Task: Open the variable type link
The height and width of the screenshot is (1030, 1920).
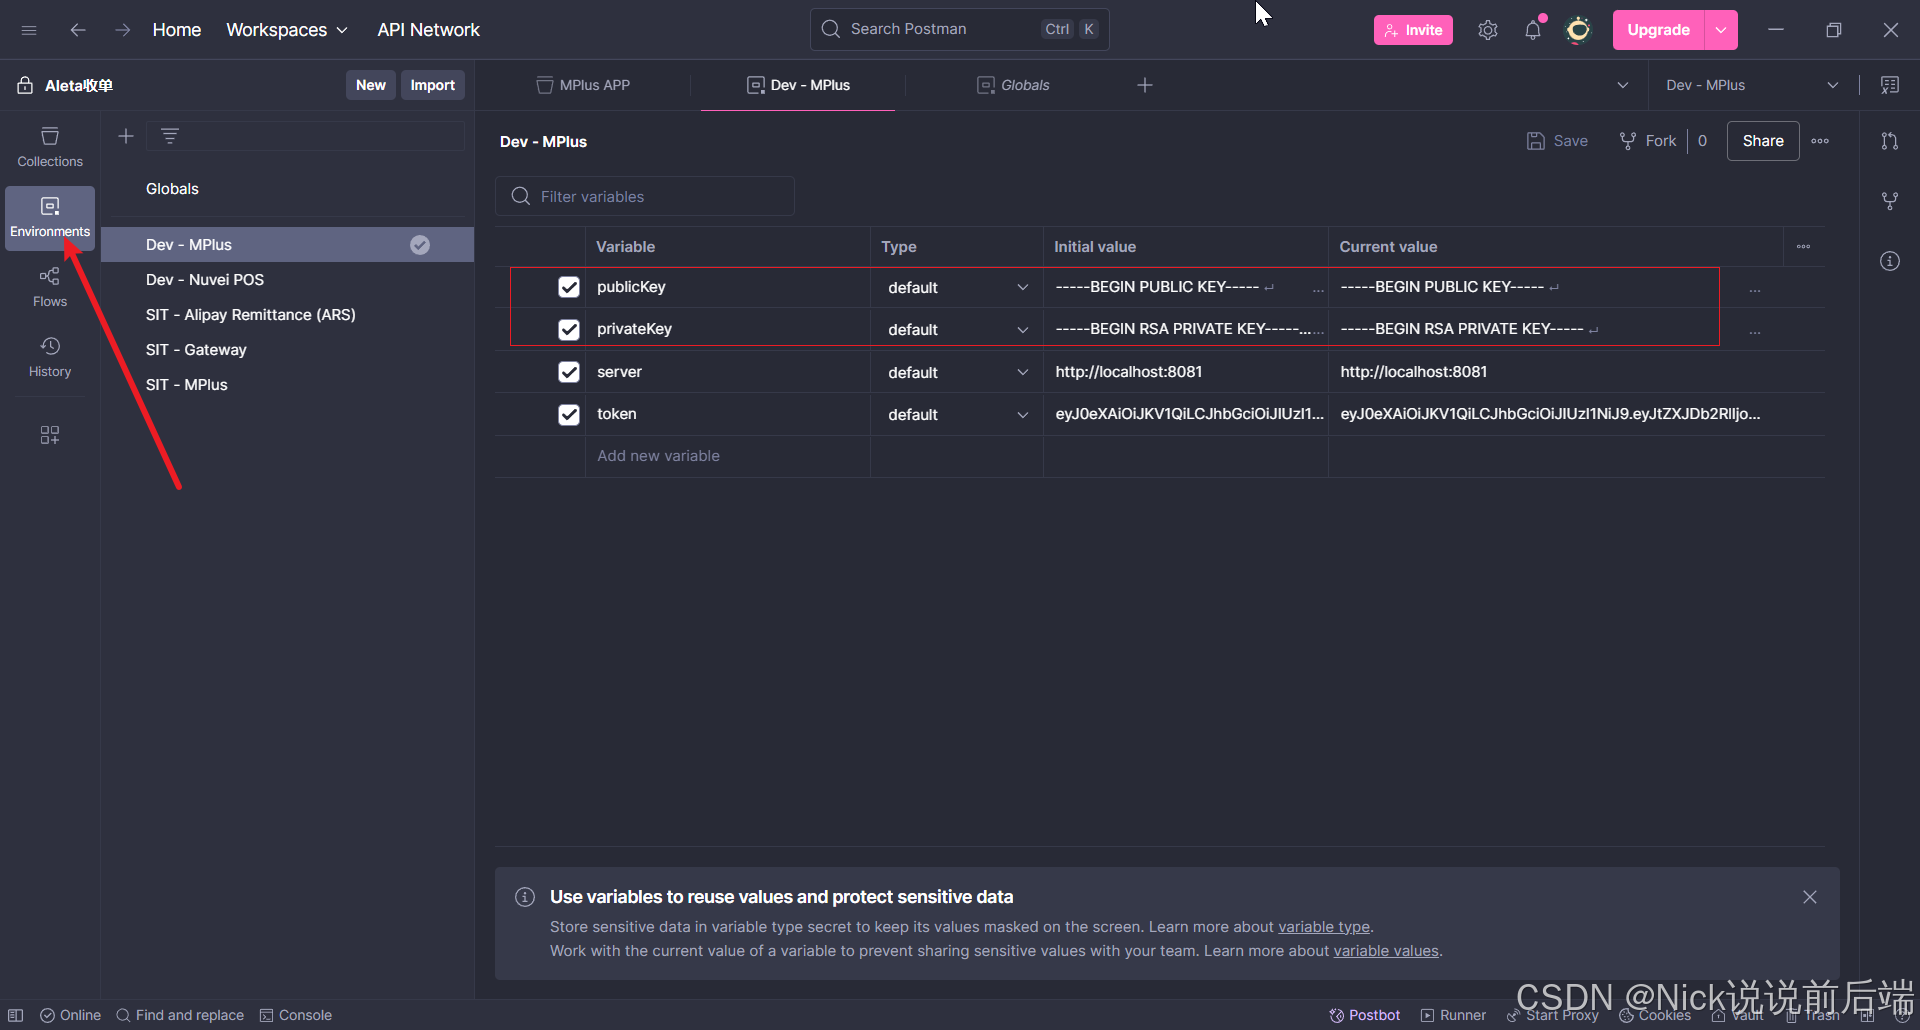Action: point(1324,927)
